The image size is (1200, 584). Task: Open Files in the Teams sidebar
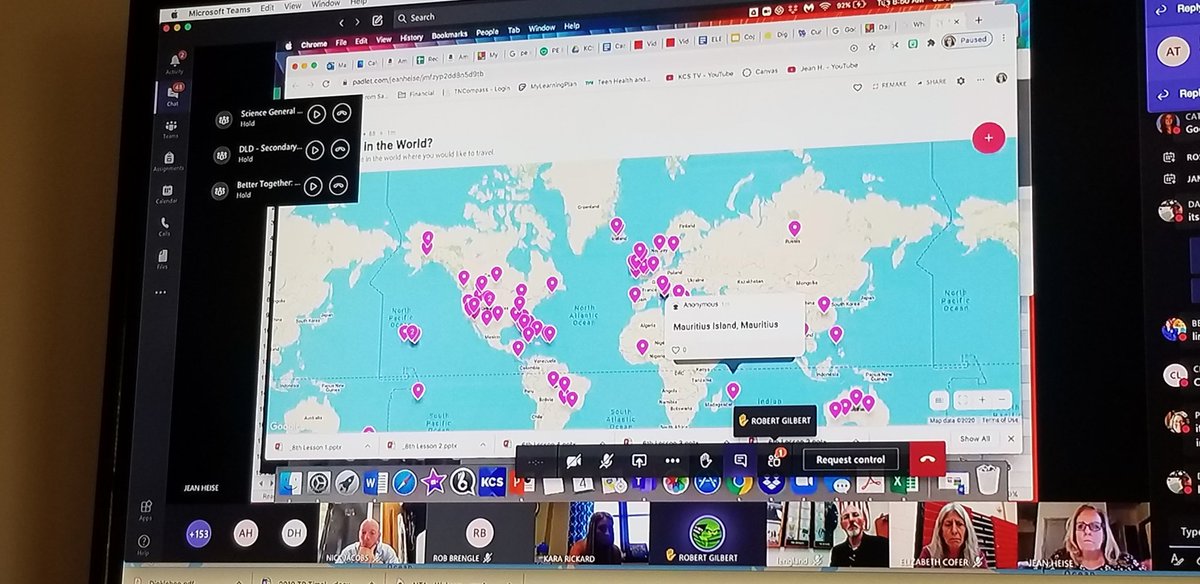coord(162,259)
